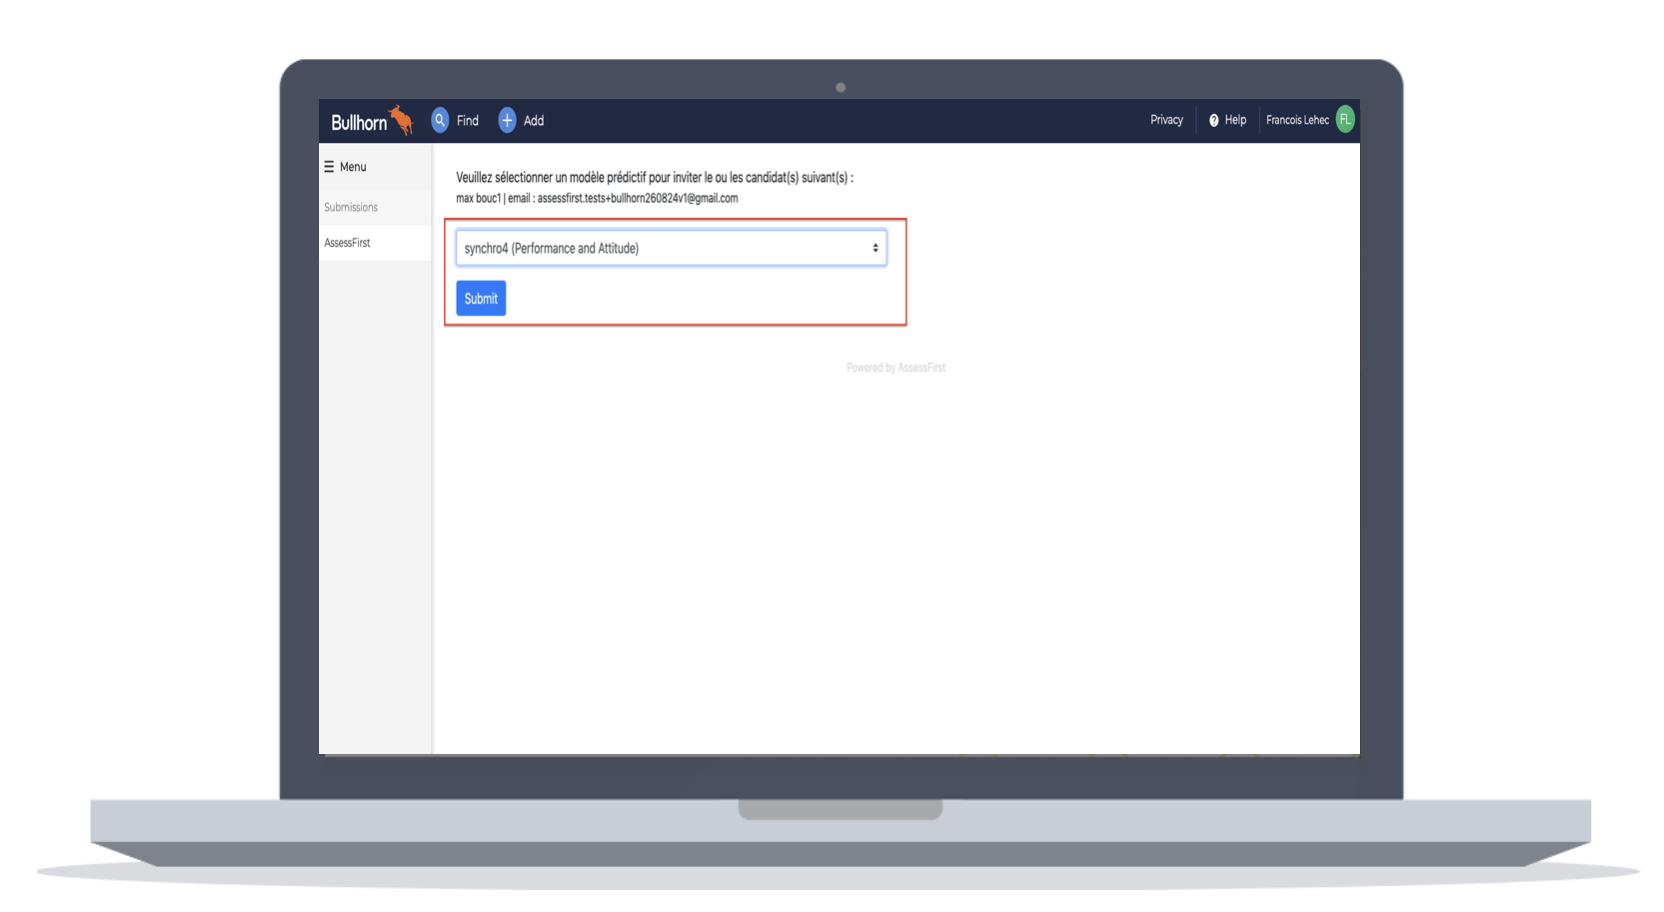Click the blue plus Add icon
Image resolution: width=1664 pixels, height=912 pixels.
[x=507, y=120]
